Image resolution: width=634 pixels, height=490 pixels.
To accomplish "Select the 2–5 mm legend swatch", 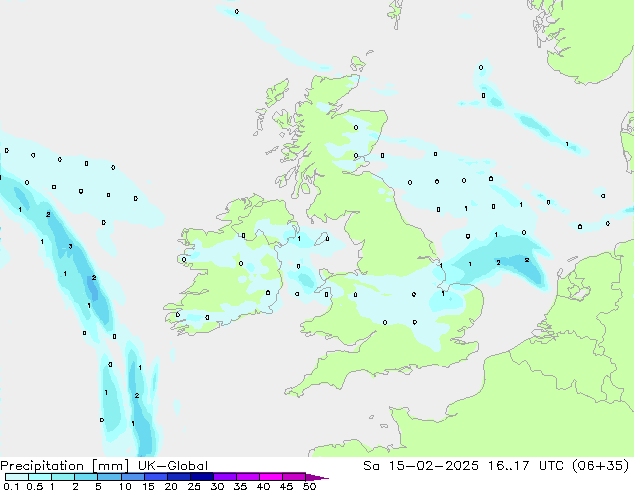I will coord(86,477).
